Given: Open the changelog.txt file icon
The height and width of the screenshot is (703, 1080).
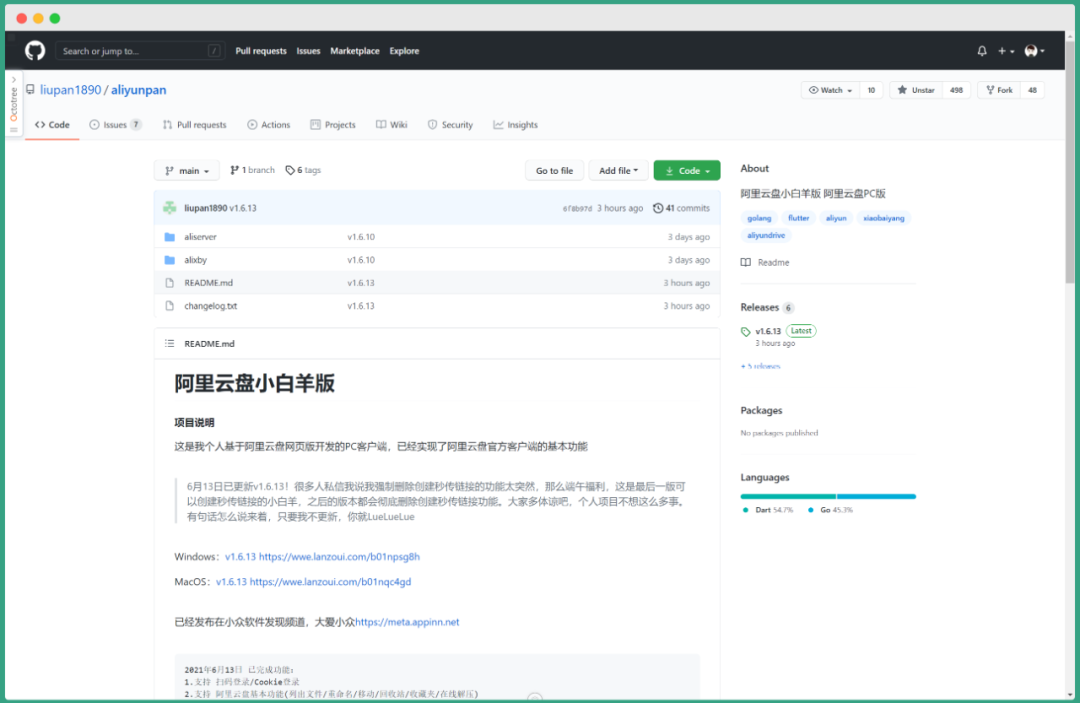Looking at the screenshot, I should coord(169,306).
